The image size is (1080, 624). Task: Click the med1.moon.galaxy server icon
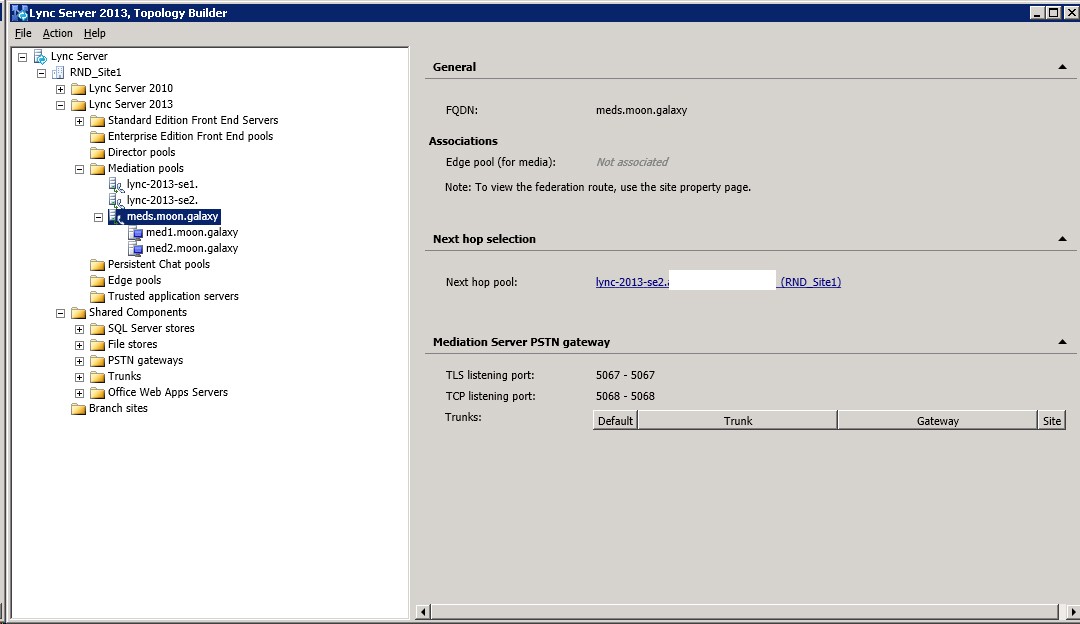135,233
